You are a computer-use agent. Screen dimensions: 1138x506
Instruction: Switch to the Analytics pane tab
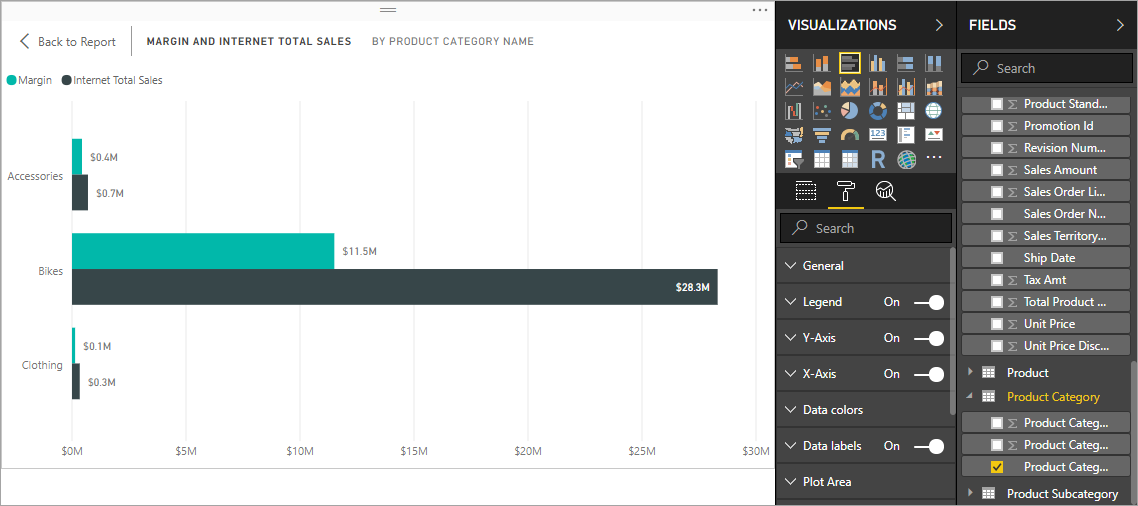(884, 192)
